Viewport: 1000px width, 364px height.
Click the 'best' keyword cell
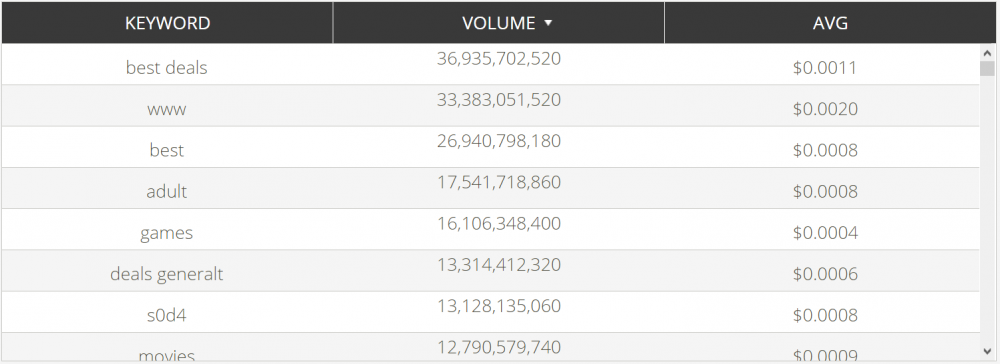click(x=166, y=150)
